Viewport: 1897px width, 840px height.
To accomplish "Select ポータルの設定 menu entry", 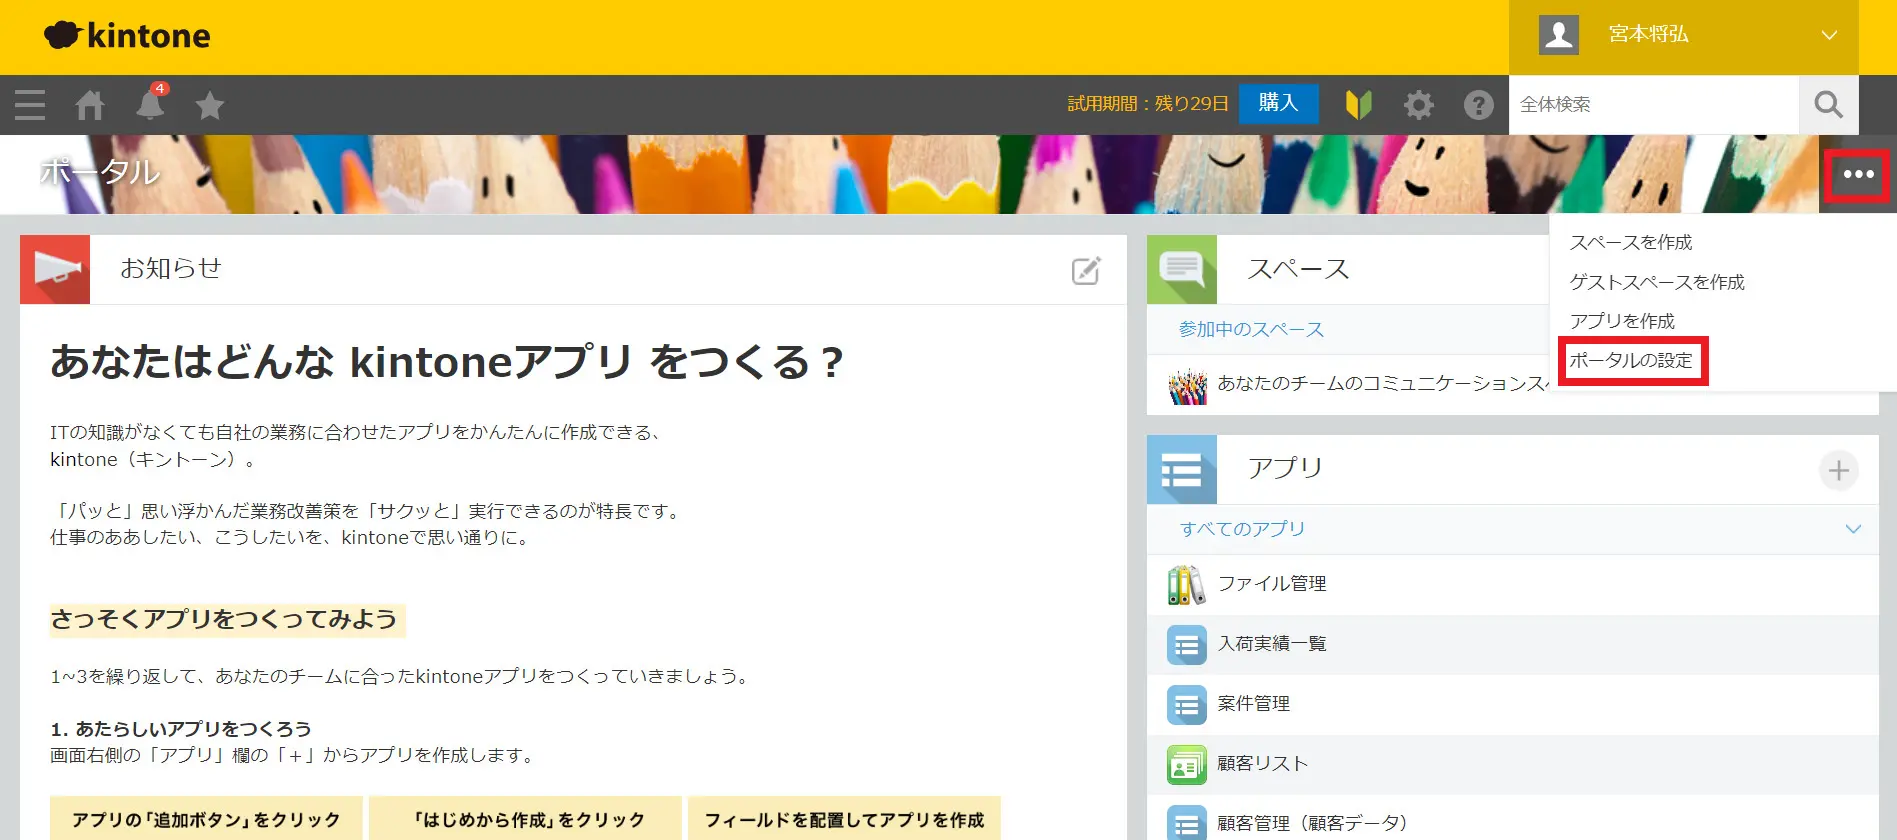I will (x=1631, y=360).
